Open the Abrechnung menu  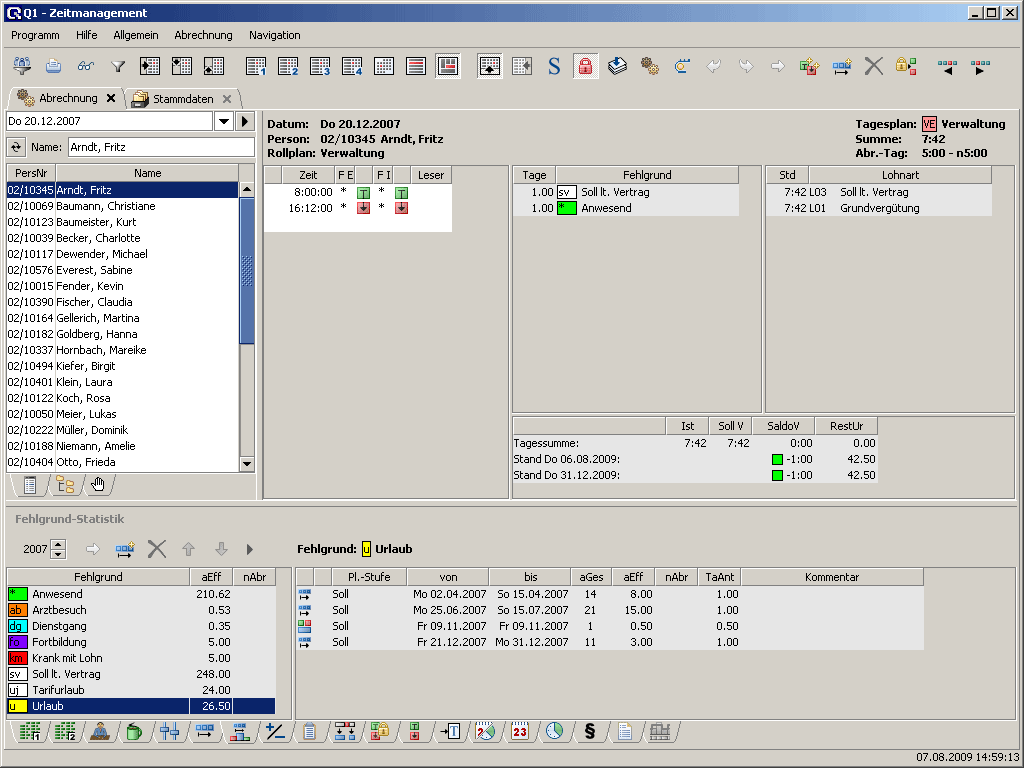click(203, 35)
